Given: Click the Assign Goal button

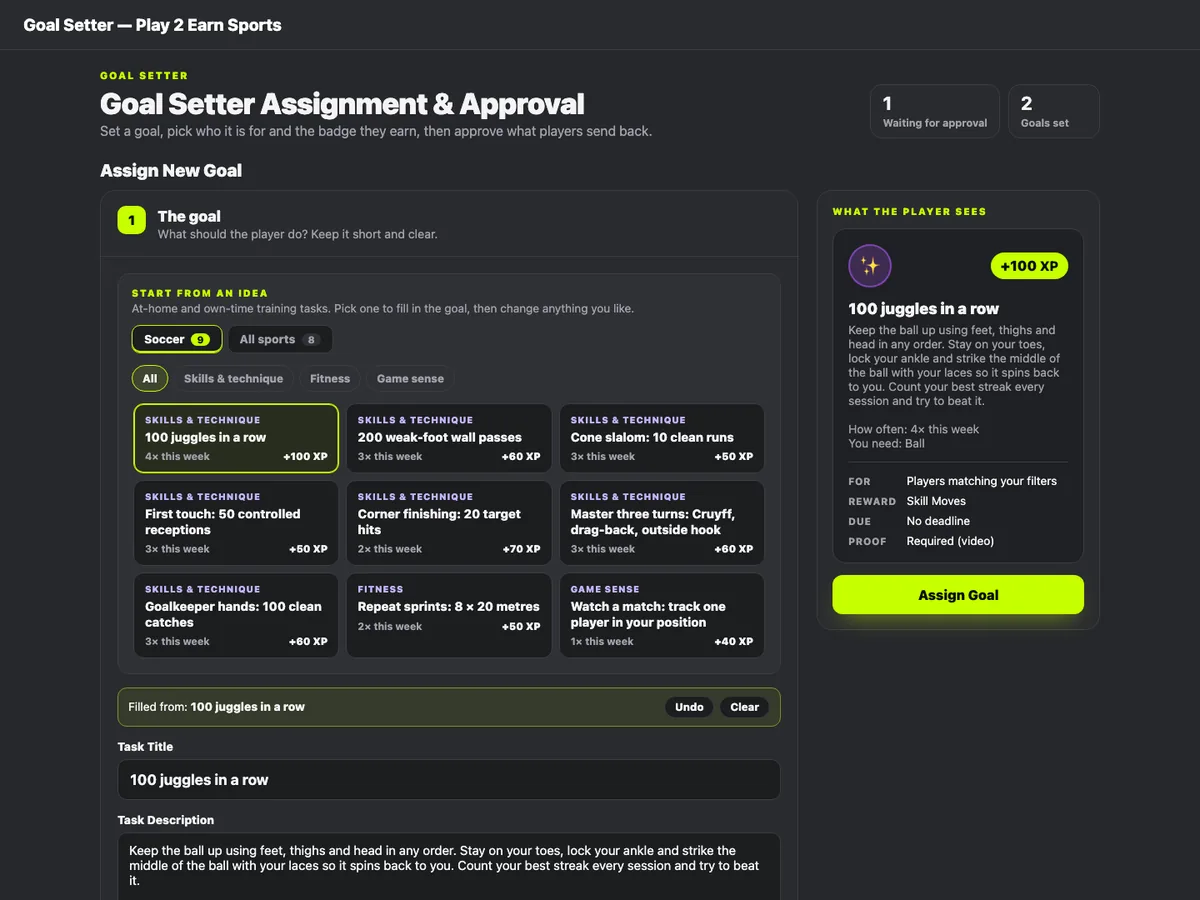Looking at the screenshot, I should point(958,595).
